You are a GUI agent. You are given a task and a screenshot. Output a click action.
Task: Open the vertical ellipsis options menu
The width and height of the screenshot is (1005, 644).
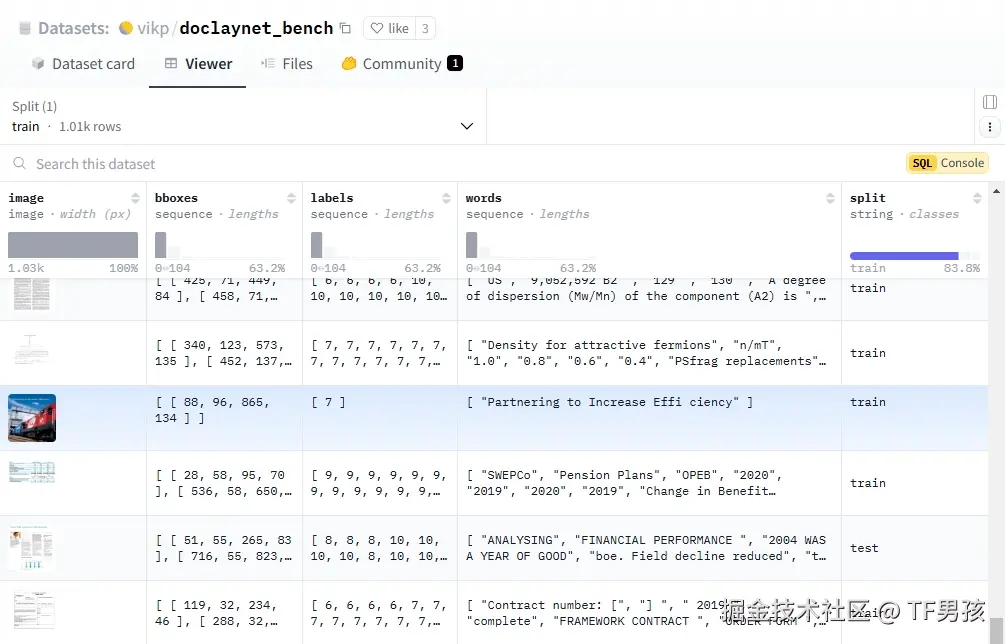(989, 127)
